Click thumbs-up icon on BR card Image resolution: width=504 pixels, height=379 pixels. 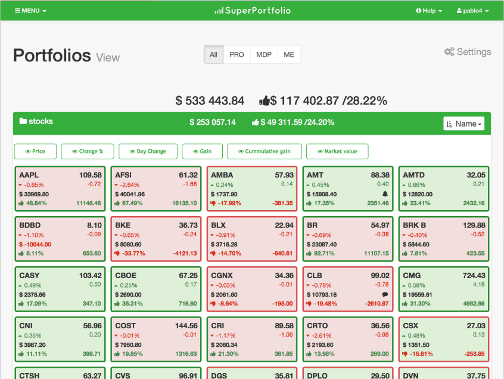point(309,253)
